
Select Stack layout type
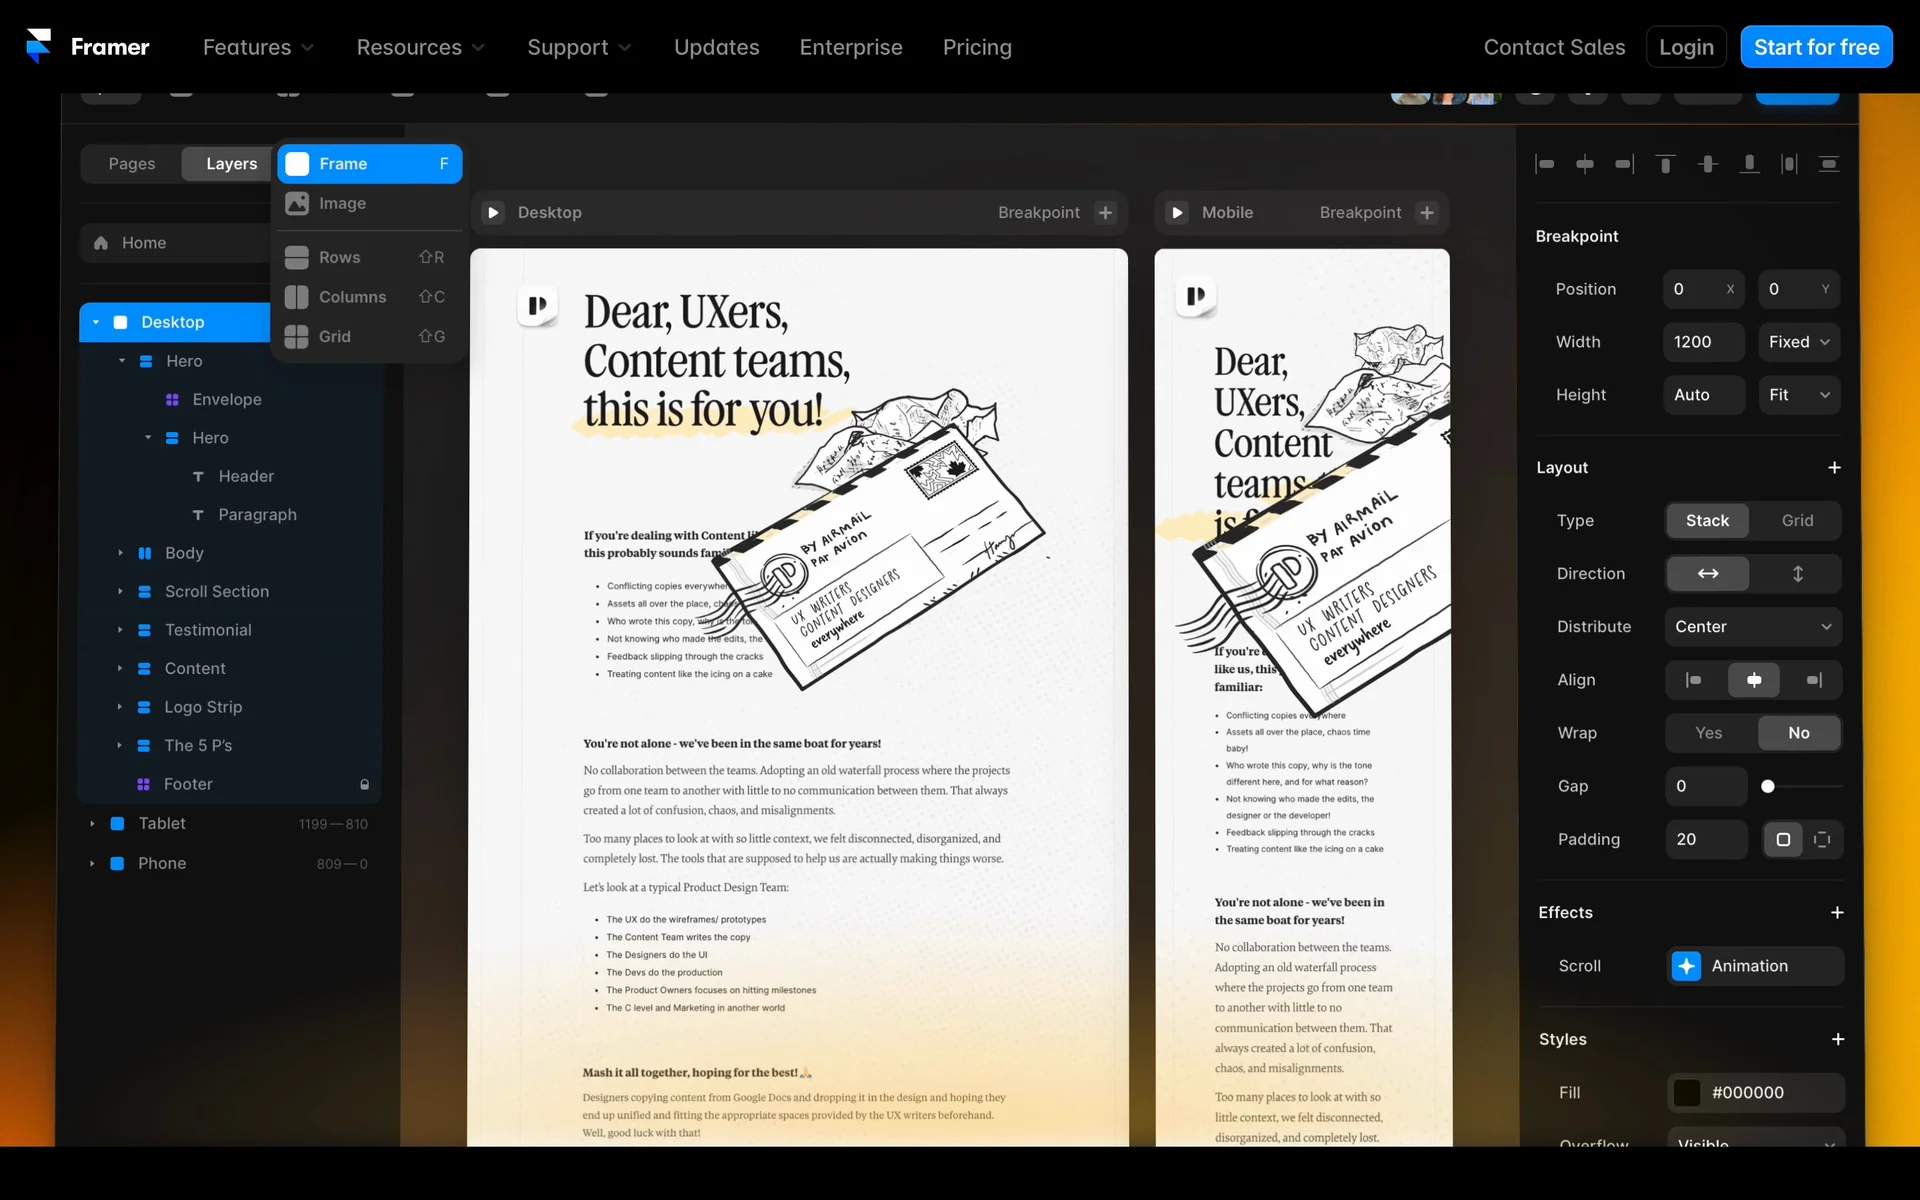pyautogui.click(x=1707, y=521)
